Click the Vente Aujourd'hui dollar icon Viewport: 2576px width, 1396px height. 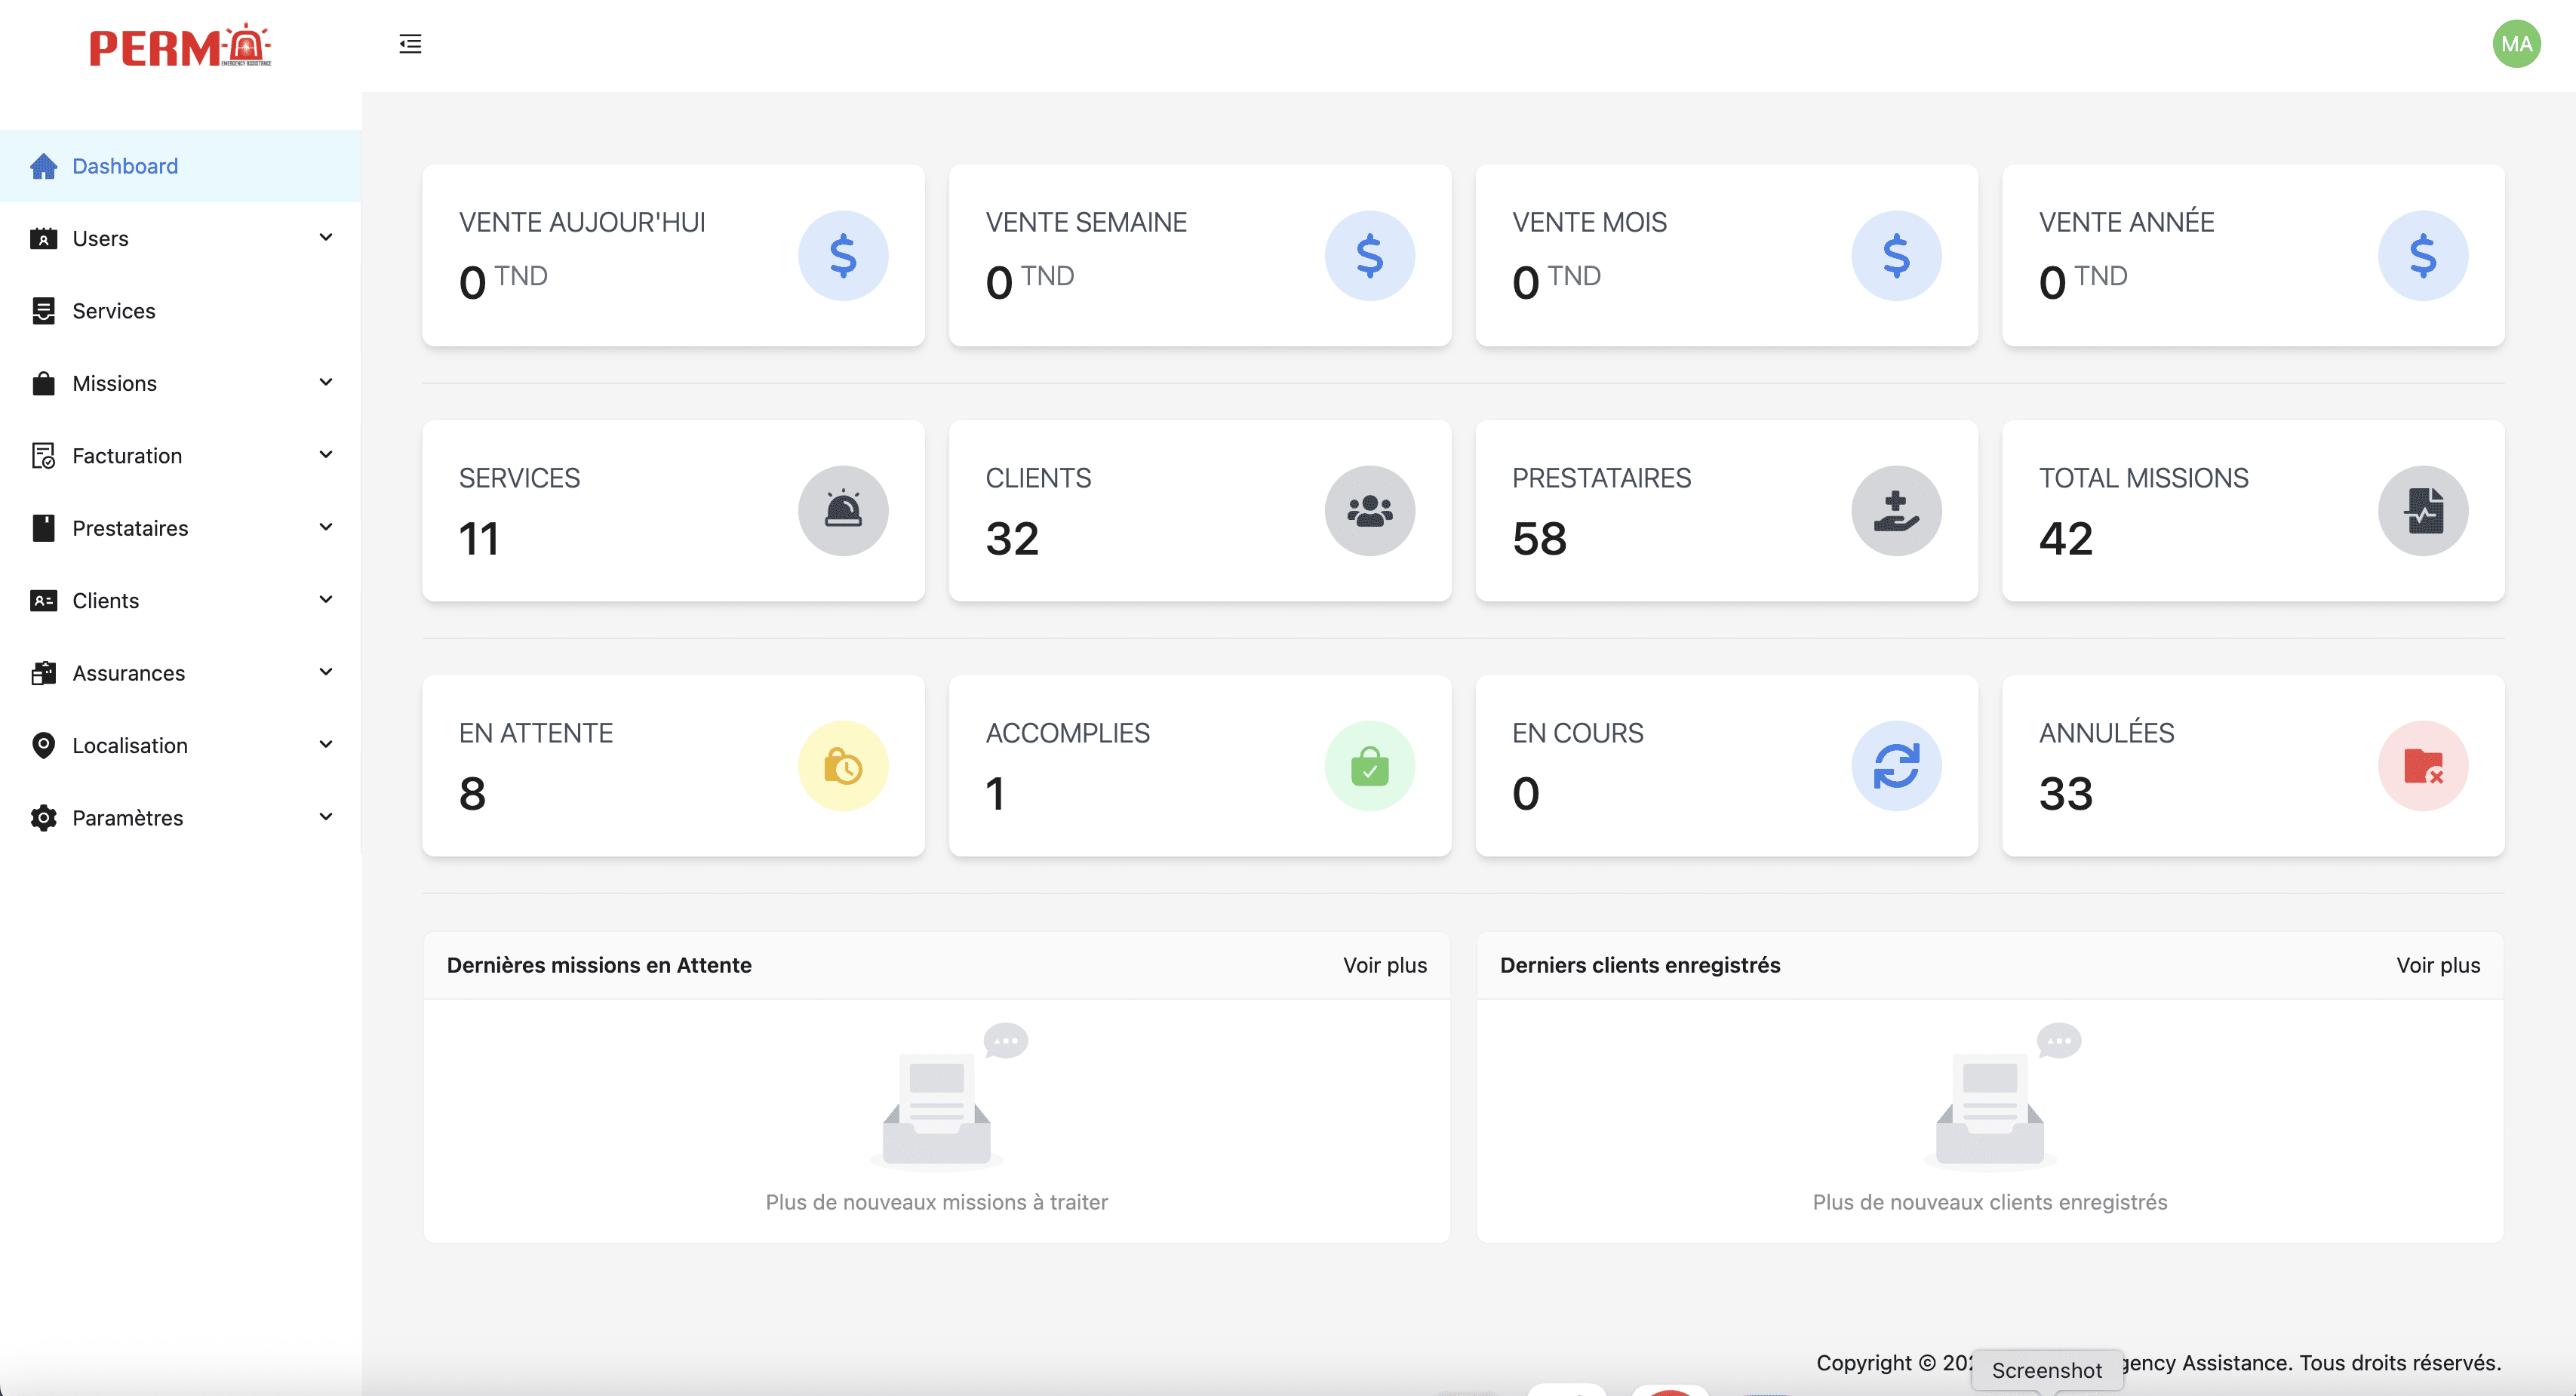coord(843,256)
